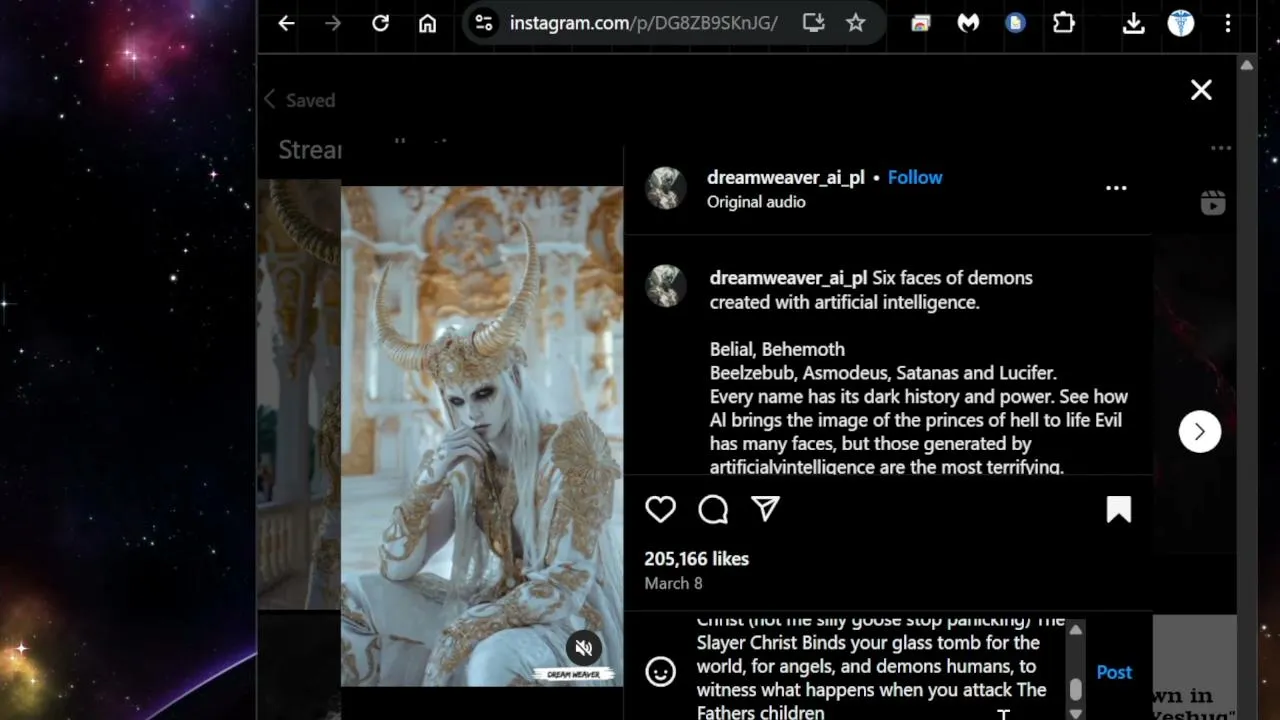
Task: Open the browser Downloads panel
Action: point(1133,23)
